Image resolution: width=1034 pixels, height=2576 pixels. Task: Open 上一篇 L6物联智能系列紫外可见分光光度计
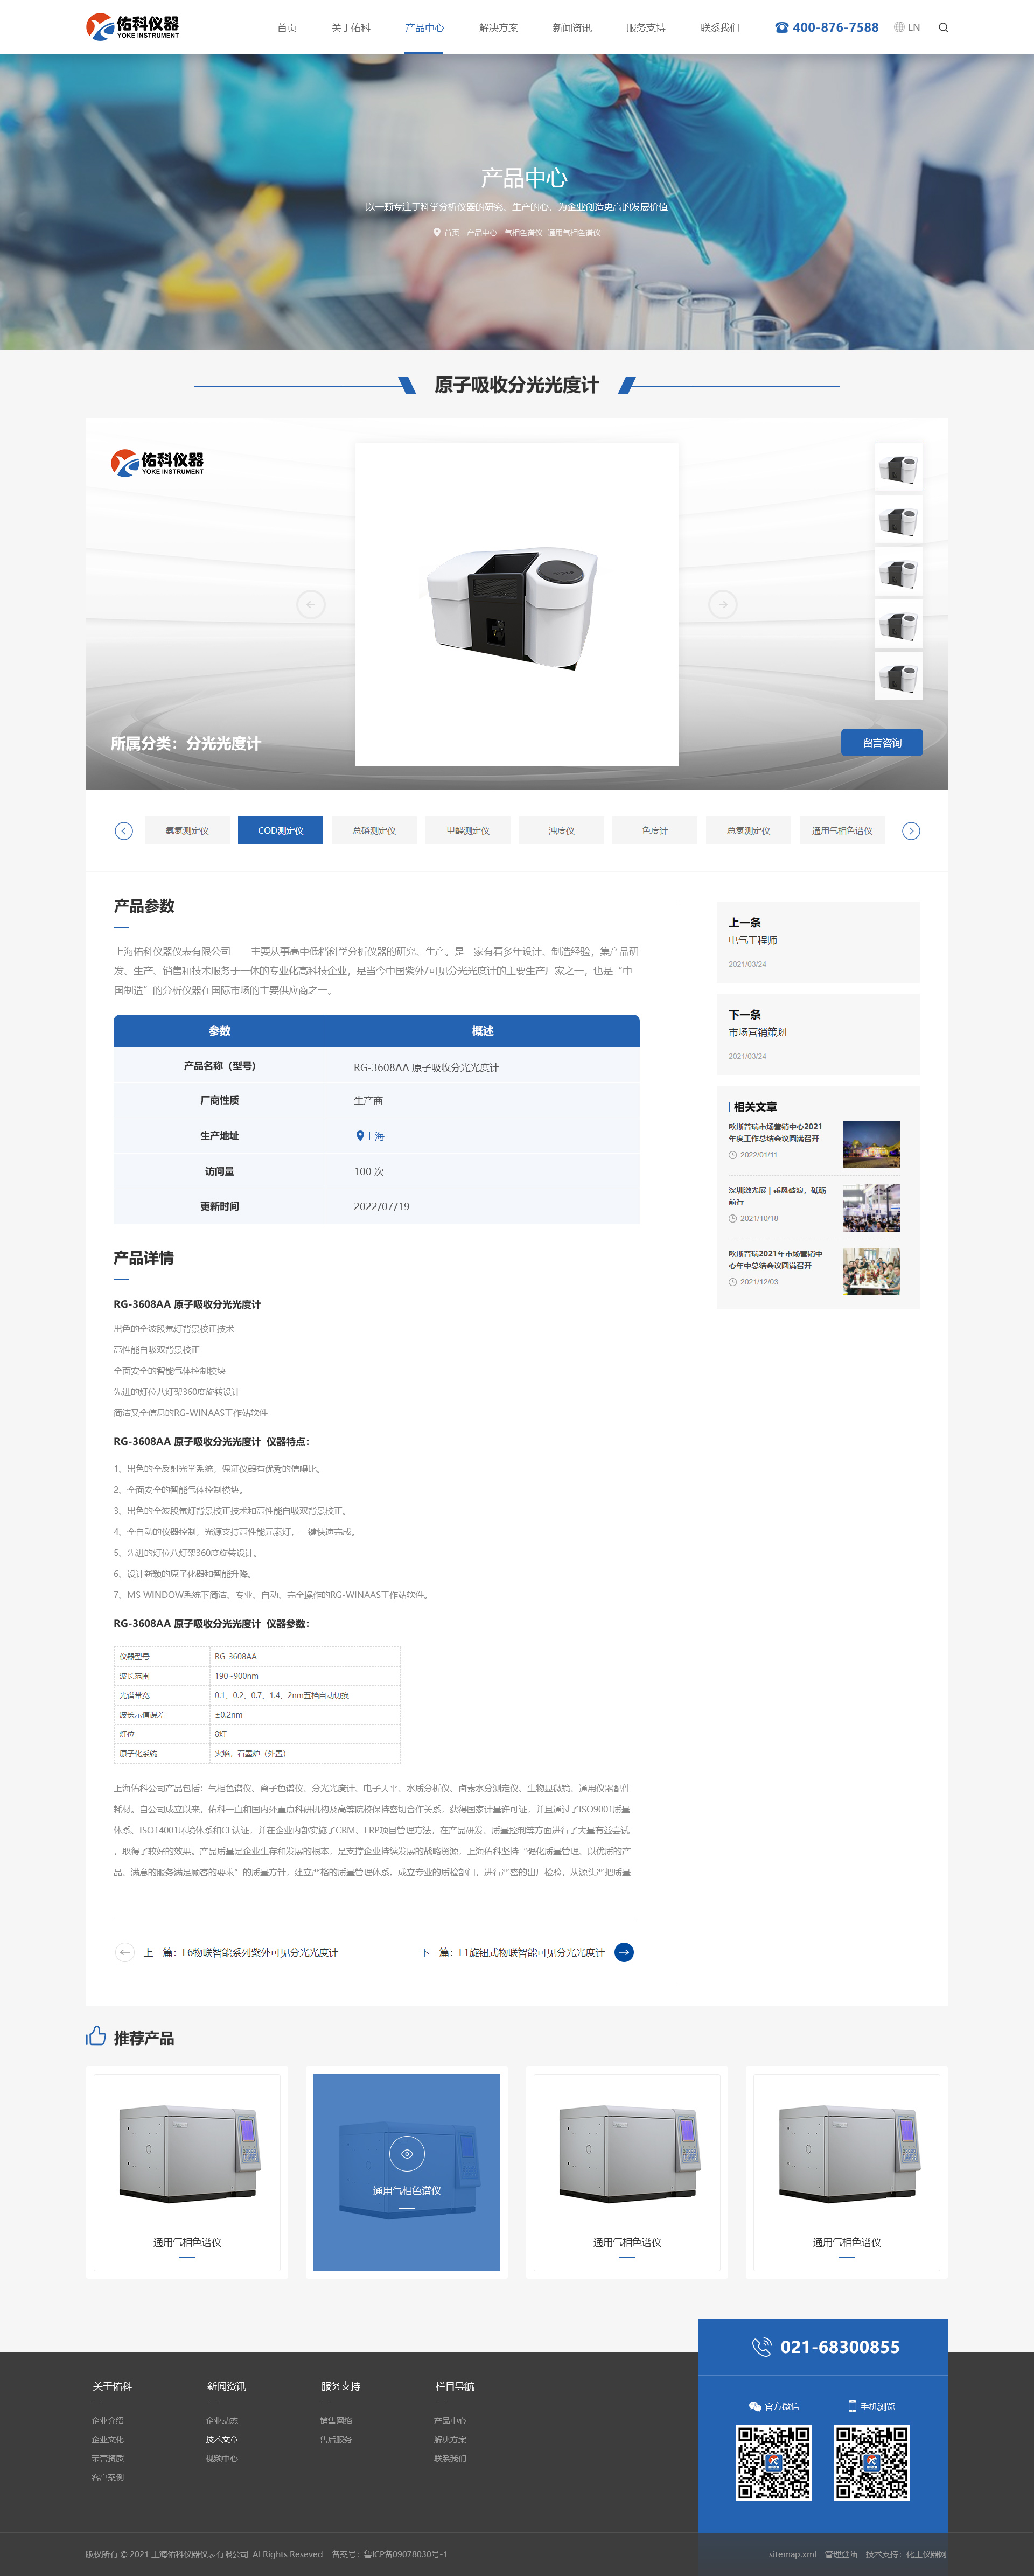(240, 1952)
